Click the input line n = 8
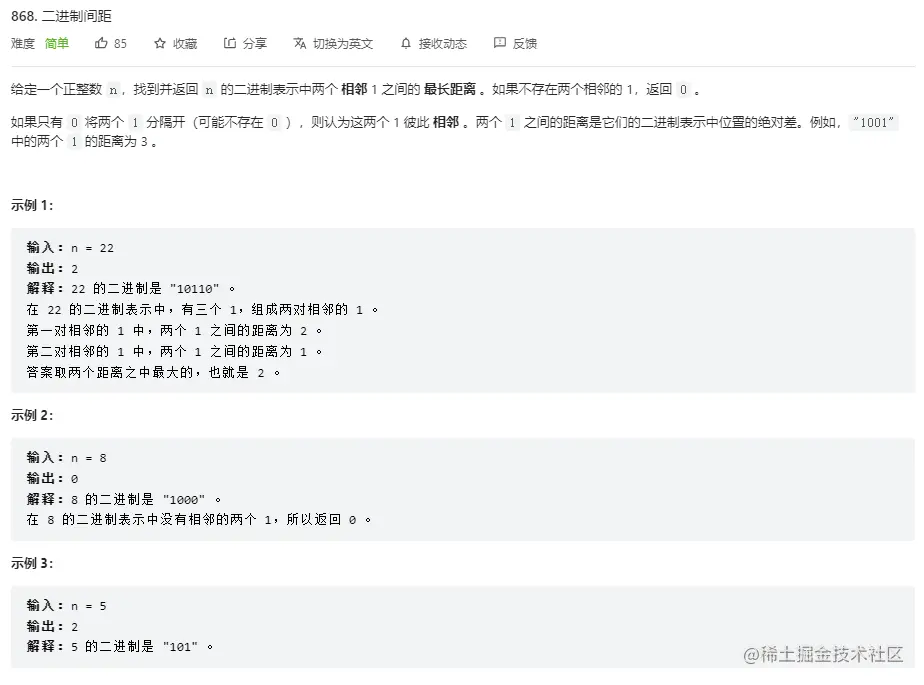924x685 pixels. (x=67, y=457)
